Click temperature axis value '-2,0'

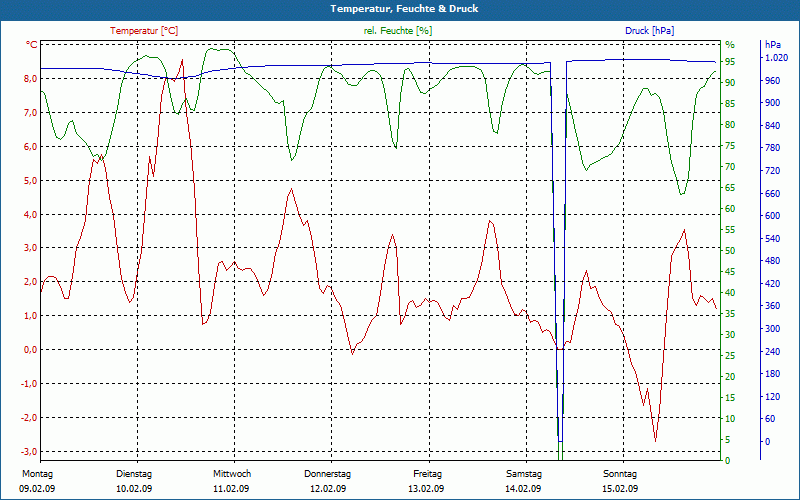(28, 417)
